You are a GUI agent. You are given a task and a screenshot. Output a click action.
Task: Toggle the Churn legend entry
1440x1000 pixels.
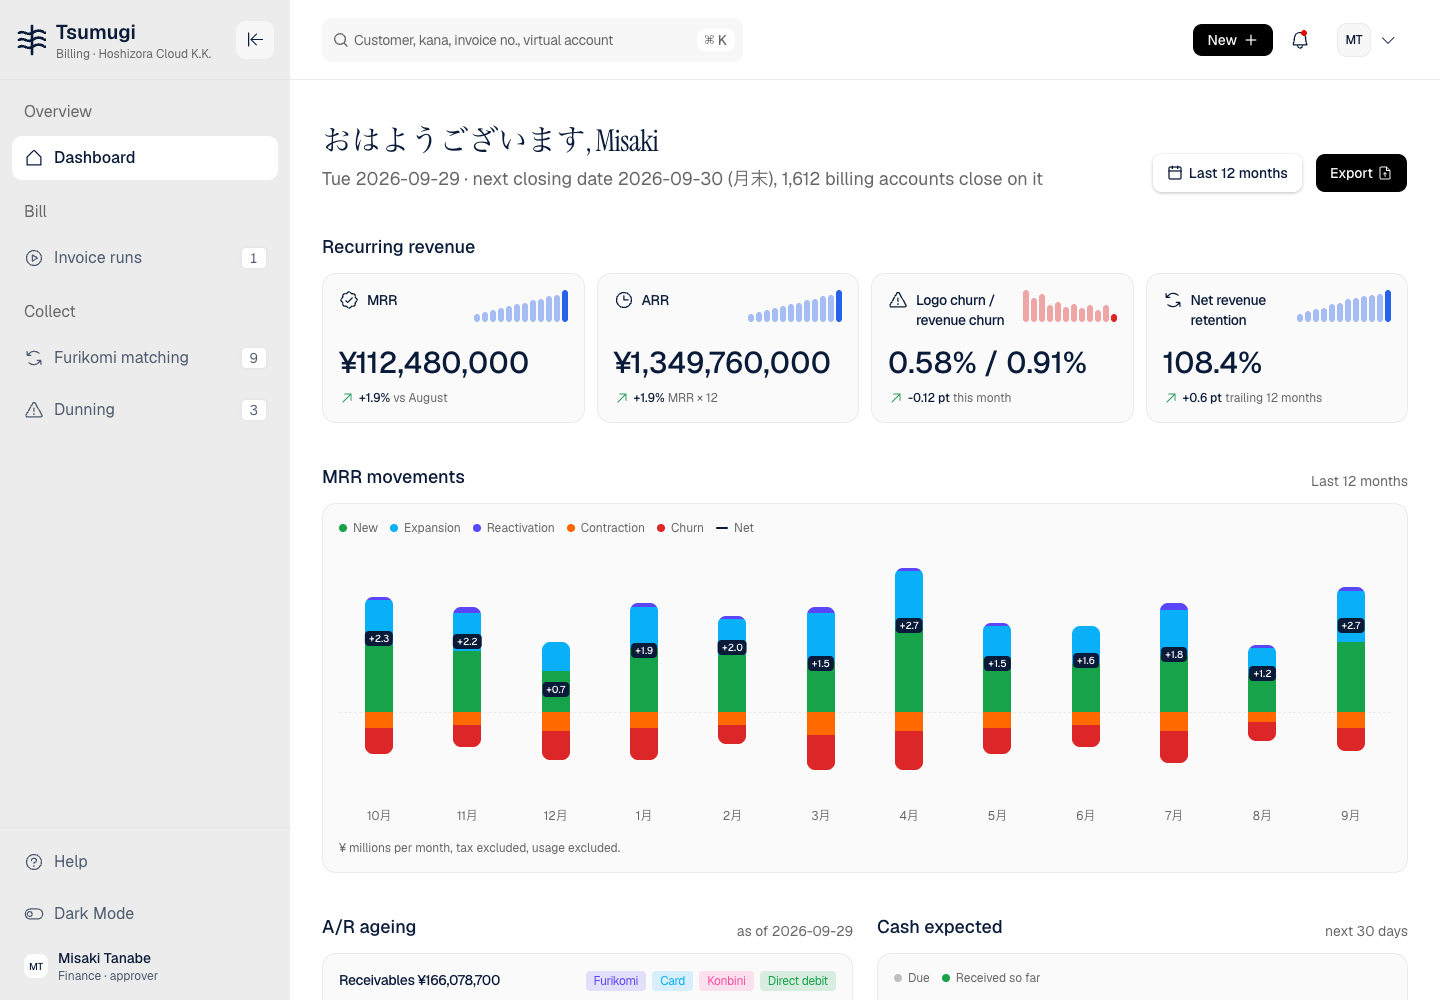680,528
